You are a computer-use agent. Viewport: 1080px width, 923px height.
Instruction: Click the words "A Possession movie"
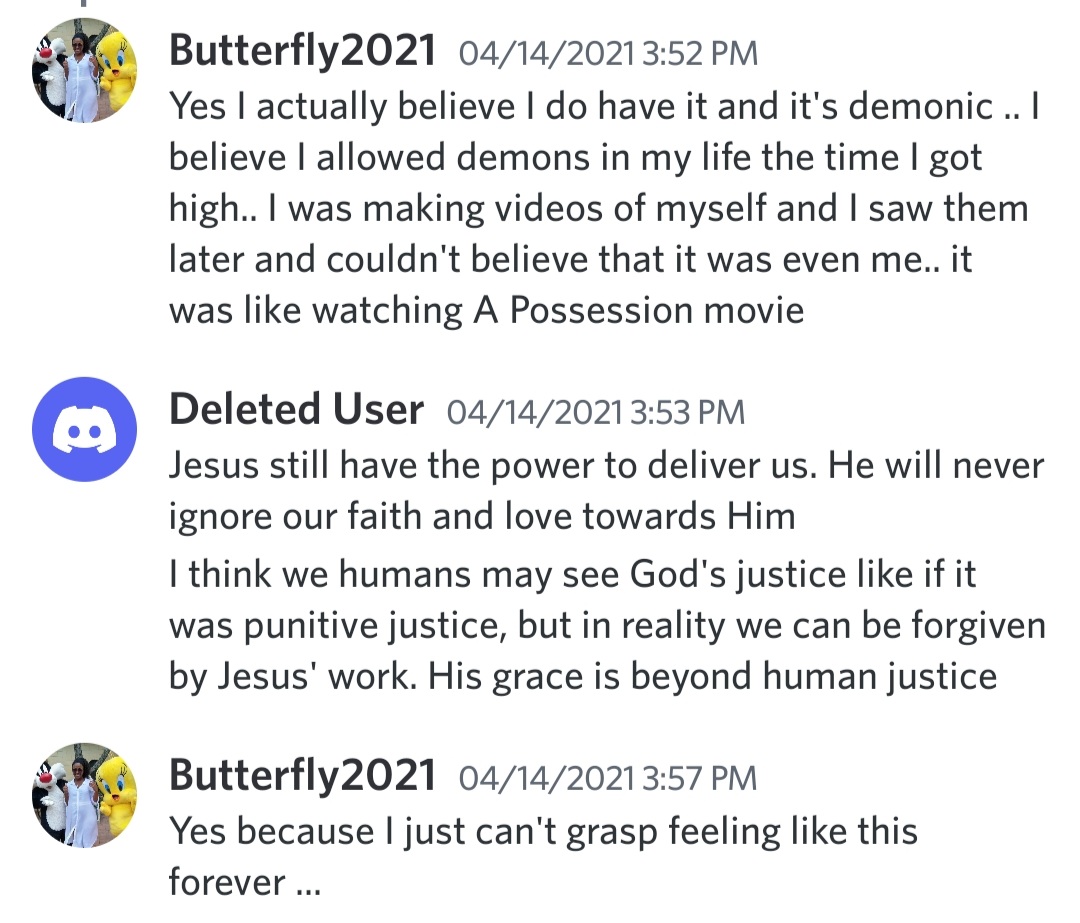pos(638,310)
